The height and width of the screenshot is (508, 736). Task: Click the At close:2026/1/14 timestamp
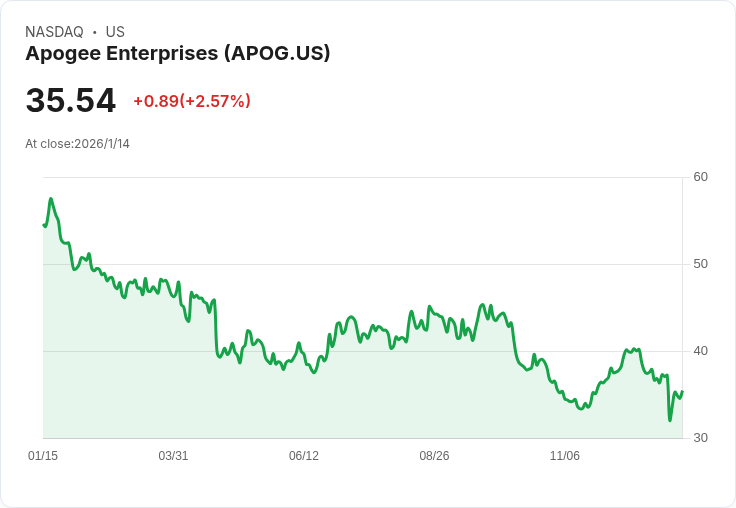tap(77, 144)
